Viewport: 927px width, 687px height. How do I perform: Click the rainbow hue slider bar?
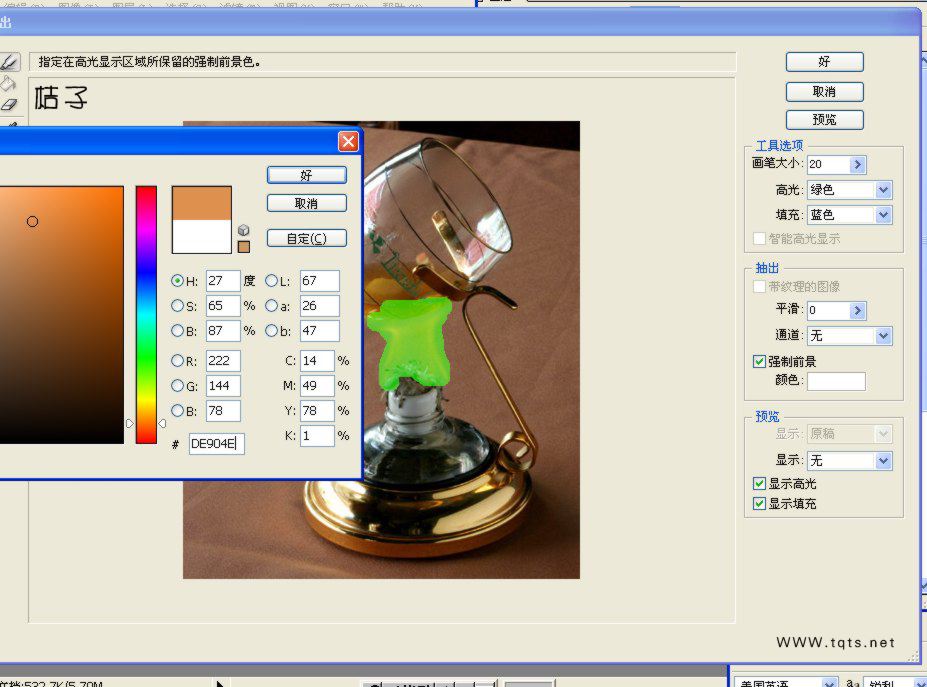coord(146,315)
